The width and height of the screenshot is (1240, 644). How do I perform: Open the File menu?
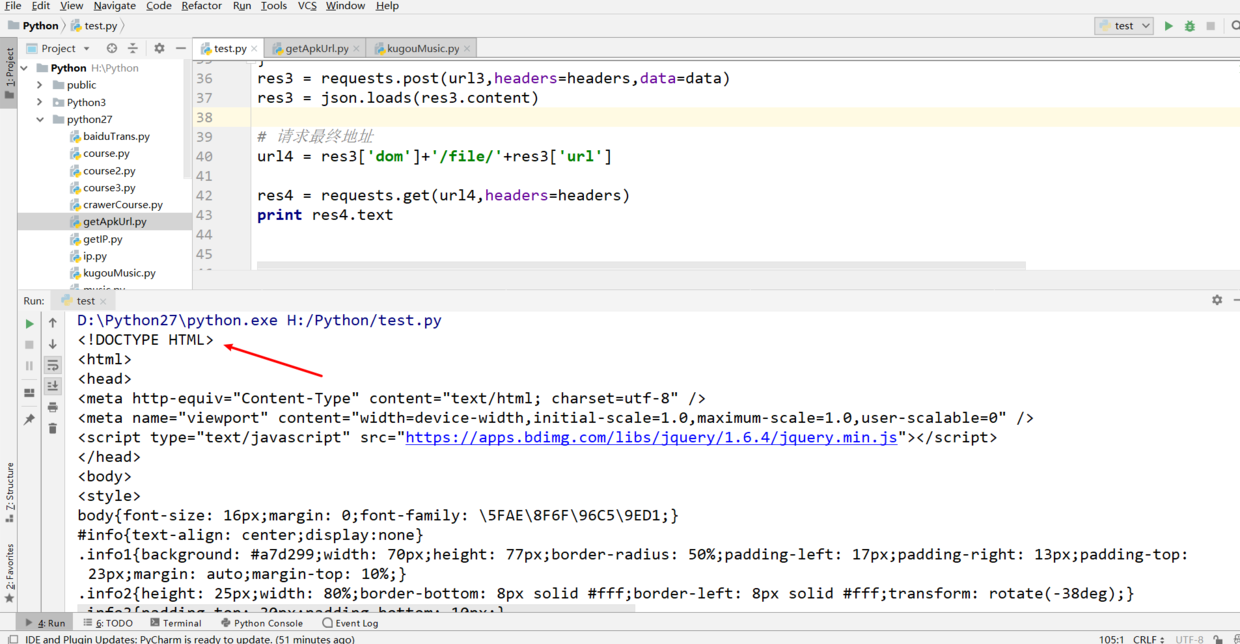click(x=13, y=6)
